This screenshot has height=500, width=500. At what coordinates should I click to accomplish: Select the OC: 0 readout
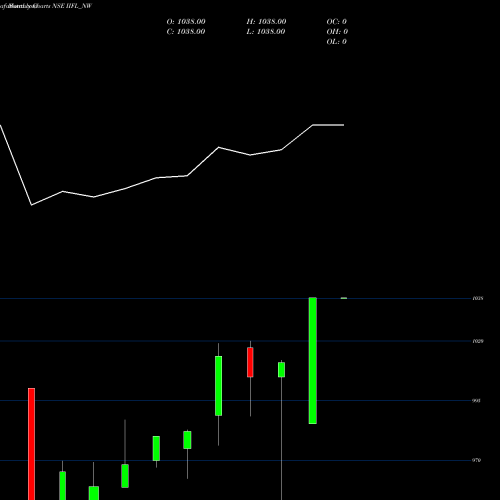point(337,22)
